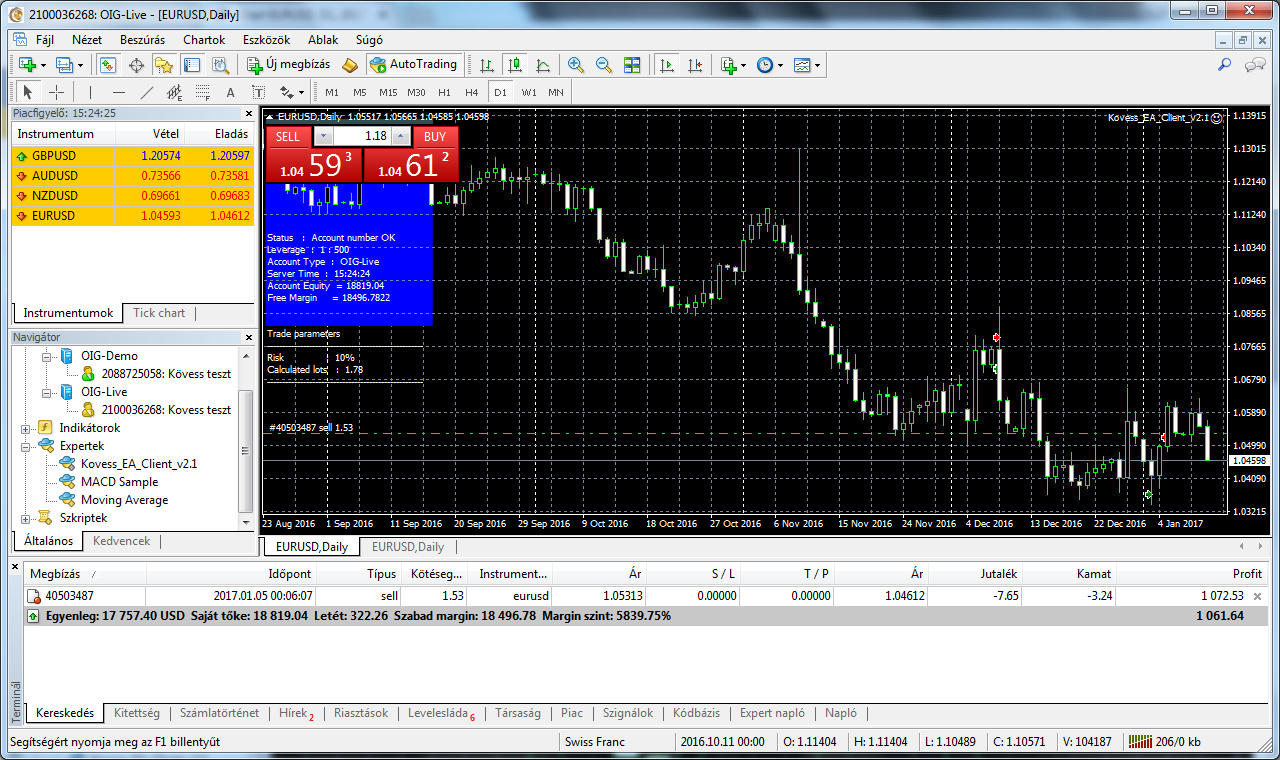Viewport: 1280px width, 760px height.
Task: Click the new chart toolbar icon
Action: 27,65
